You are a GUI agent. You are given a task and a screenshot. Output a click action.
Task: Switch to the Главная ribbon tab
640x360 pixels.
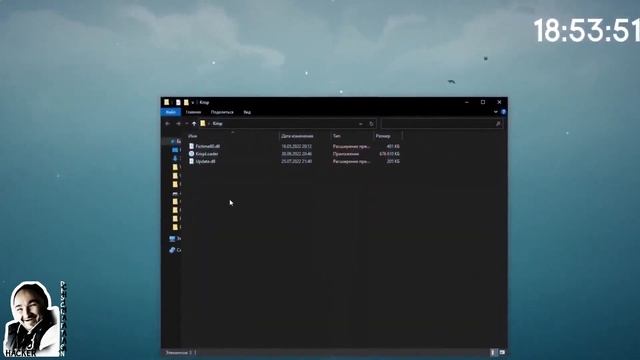click(x=193, y=112)
